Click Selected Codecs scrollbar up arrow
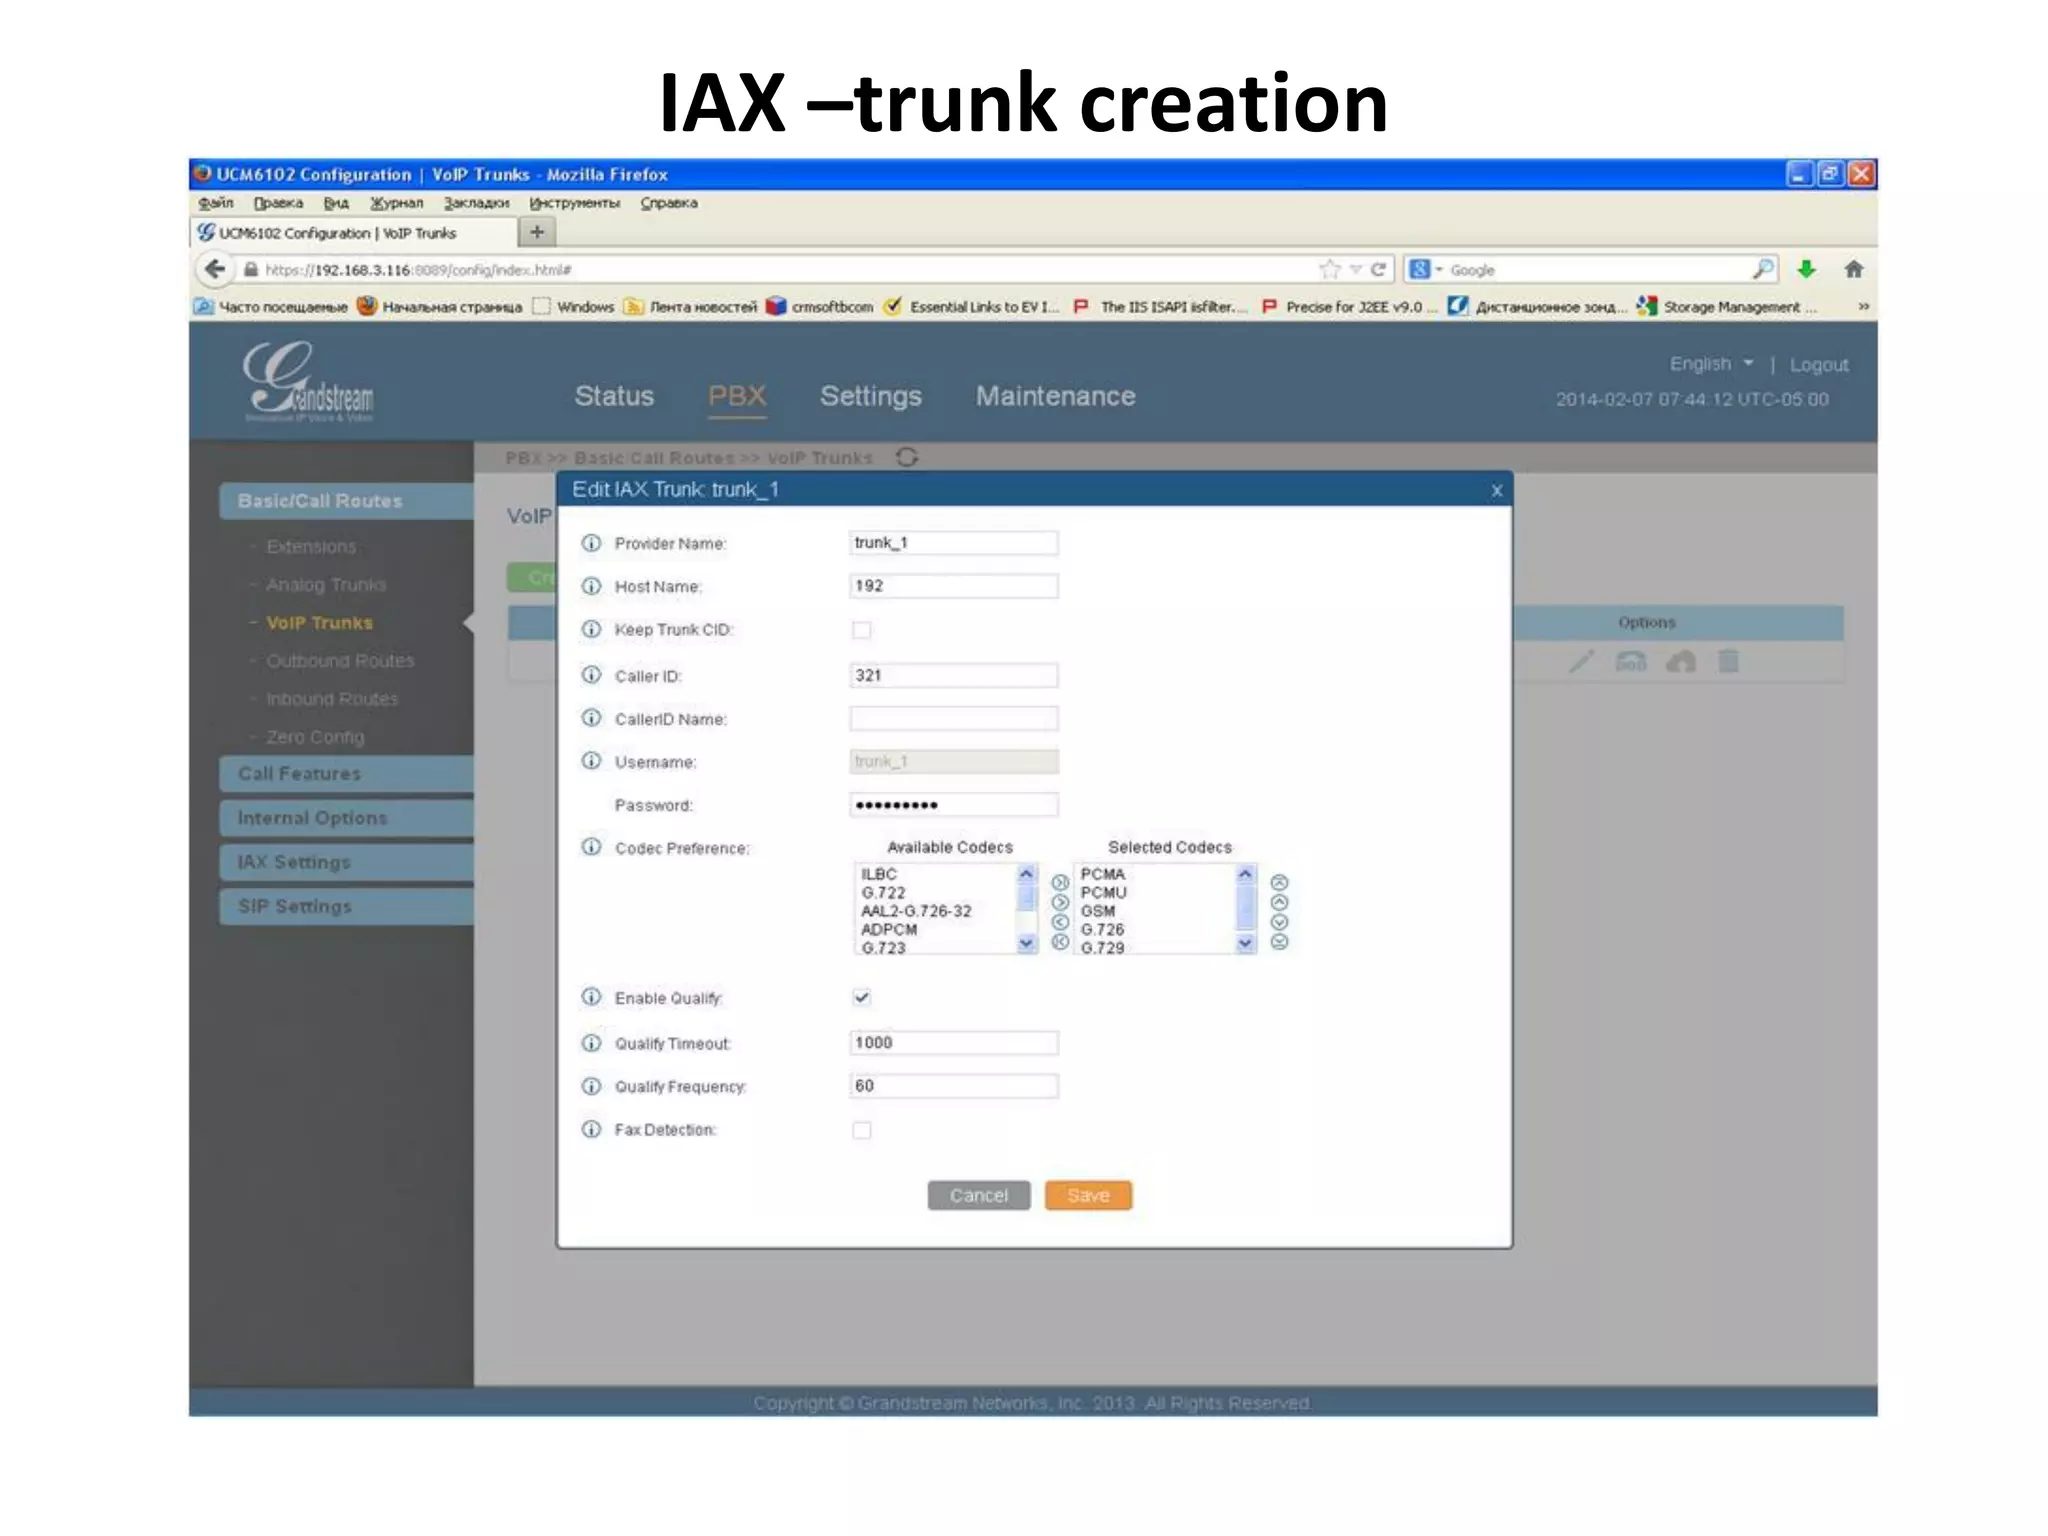 pyautogui.click(x=1245, y=874)
